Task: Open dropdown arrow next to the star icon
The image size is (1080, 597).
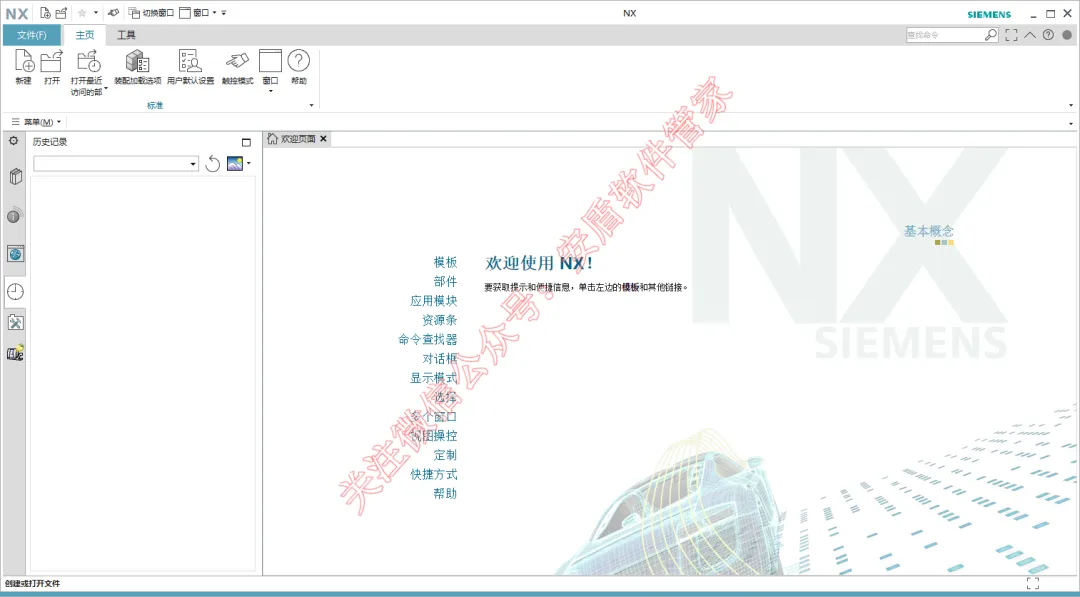Action: [96, 12]
